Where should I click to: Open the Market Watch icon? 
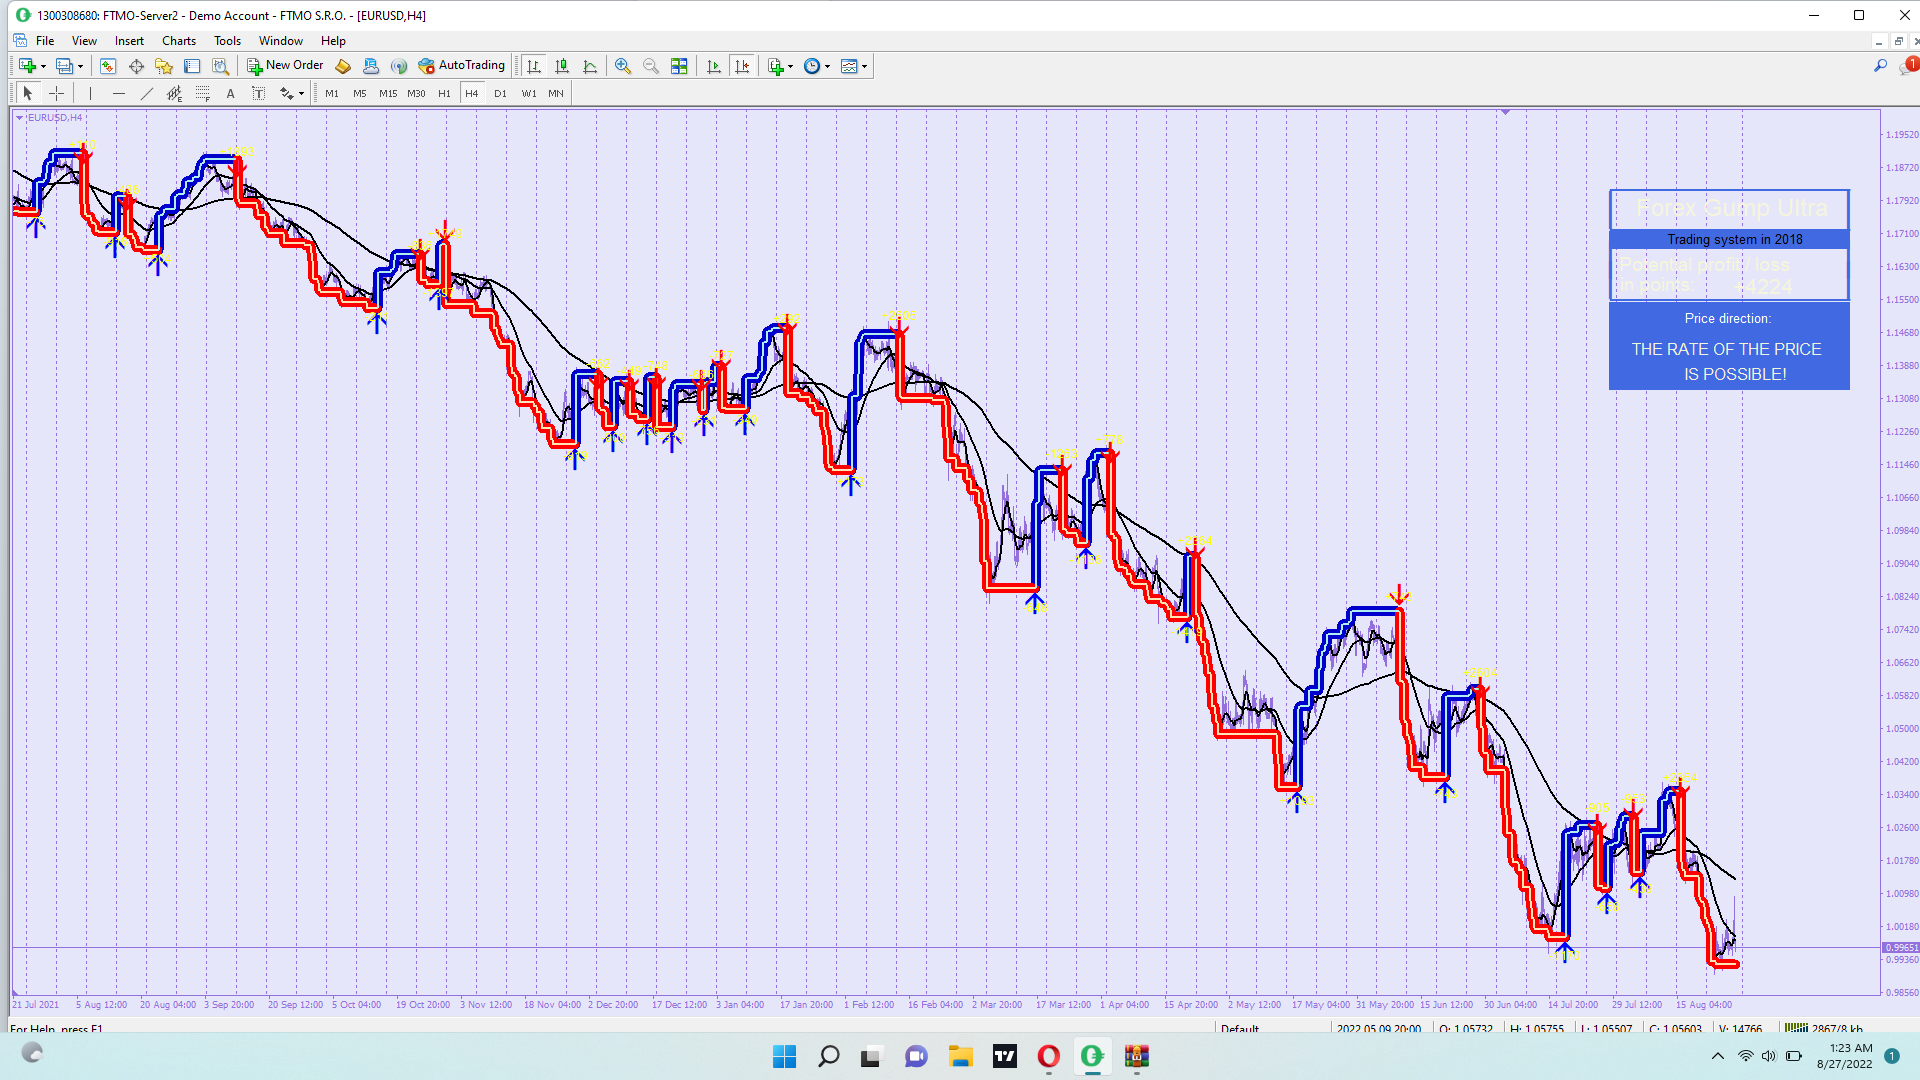(108, 66)
